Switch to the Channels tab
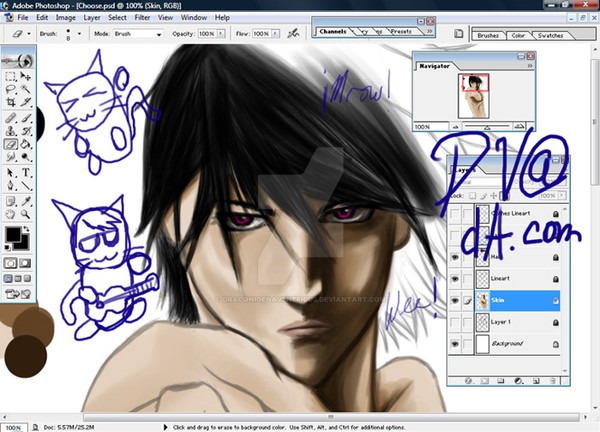 click(333, 31)
